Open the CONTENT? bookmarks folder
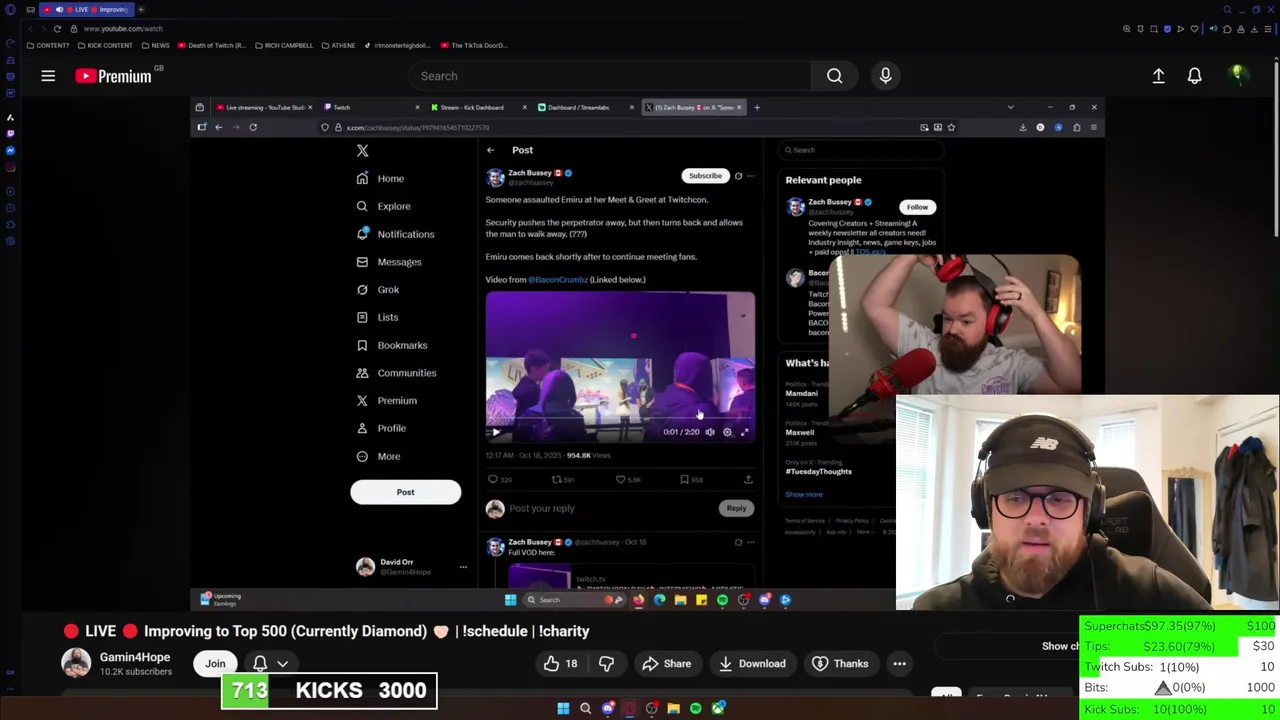The image size is (1280, 720). (49, 45)
